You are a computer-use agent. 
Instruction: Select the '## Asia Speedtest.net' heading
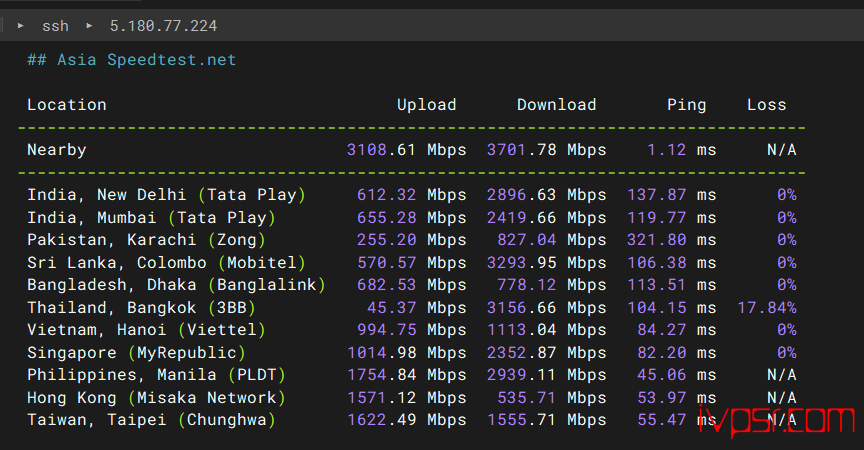pos(132,59)
